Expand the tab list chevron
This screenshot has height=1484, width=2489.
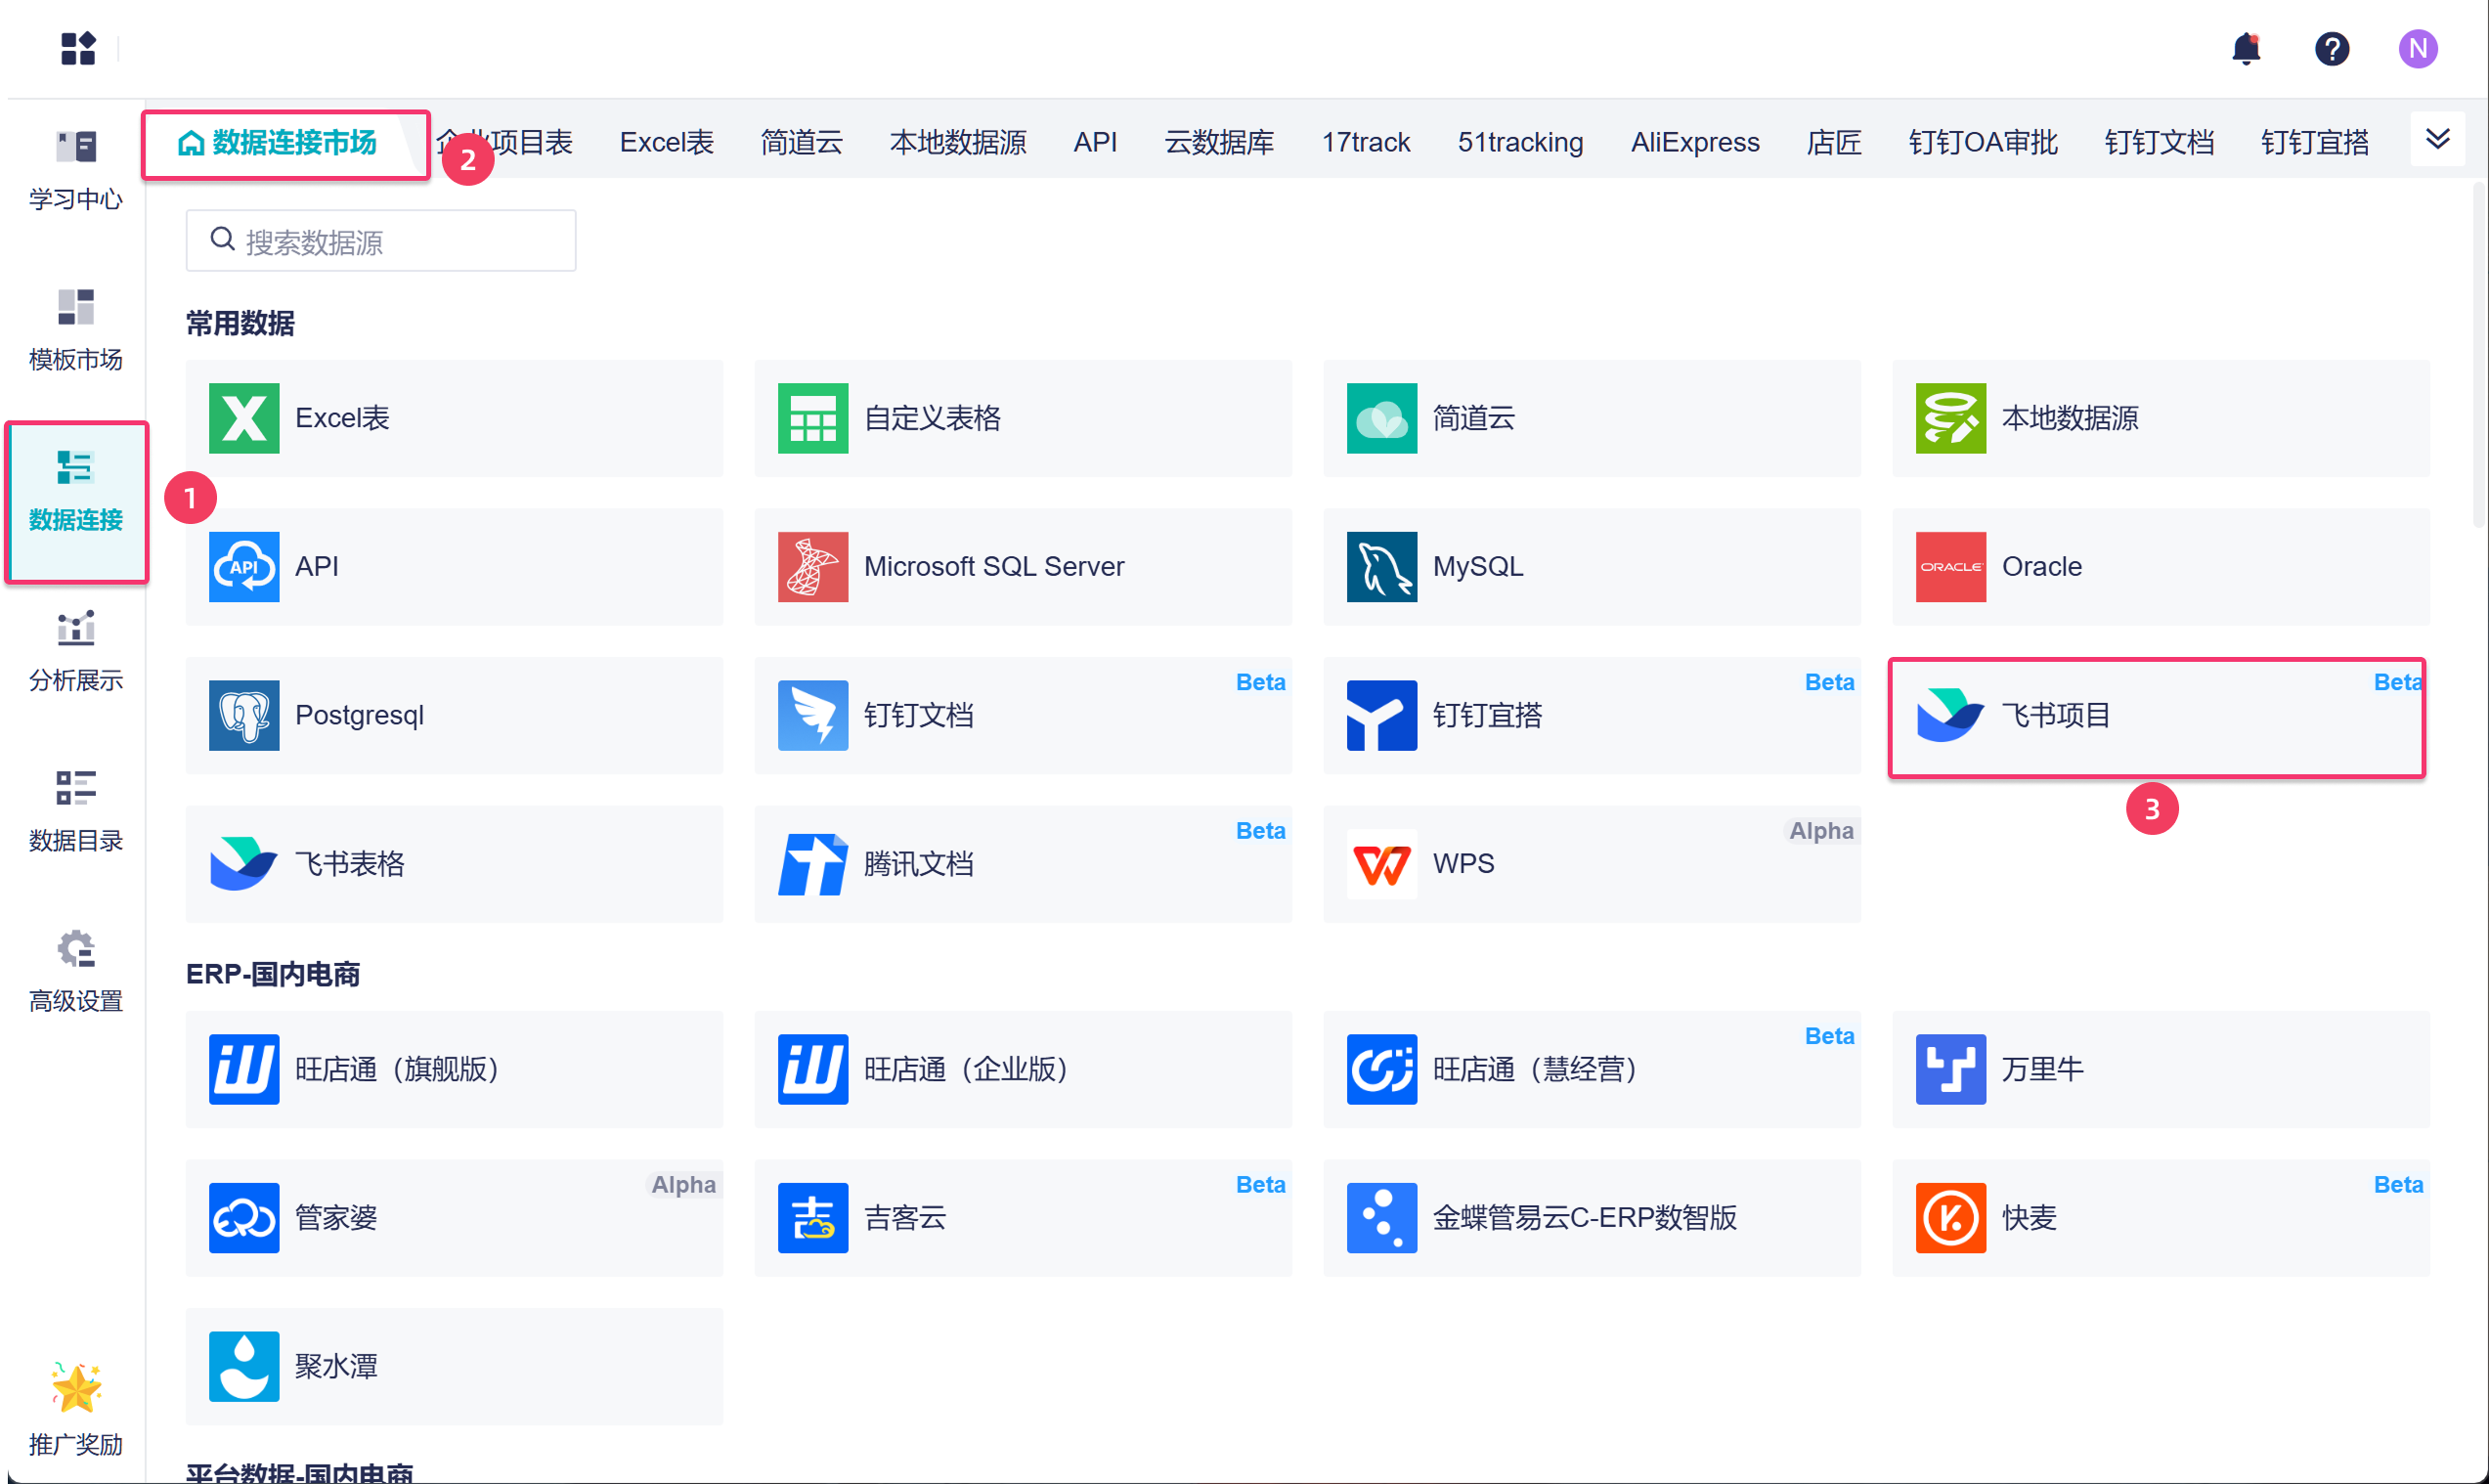[x=2437, y=139]
